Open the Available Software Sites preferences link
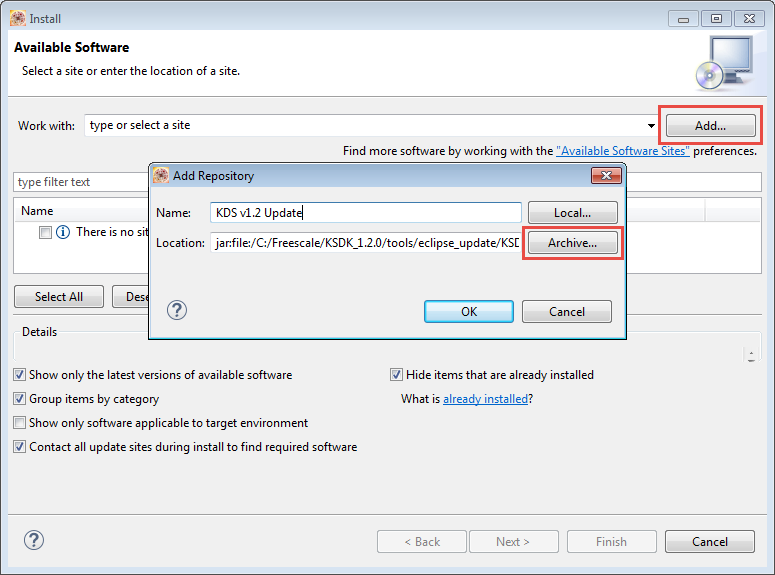 tap(622, 151)
